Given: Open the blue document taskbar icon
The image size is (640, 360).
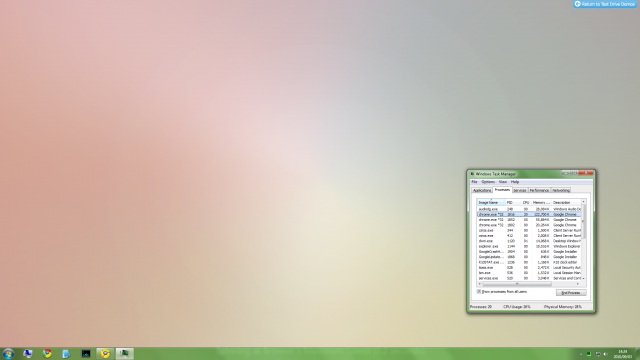Looking at the screenshot, I should pos(66,354).
